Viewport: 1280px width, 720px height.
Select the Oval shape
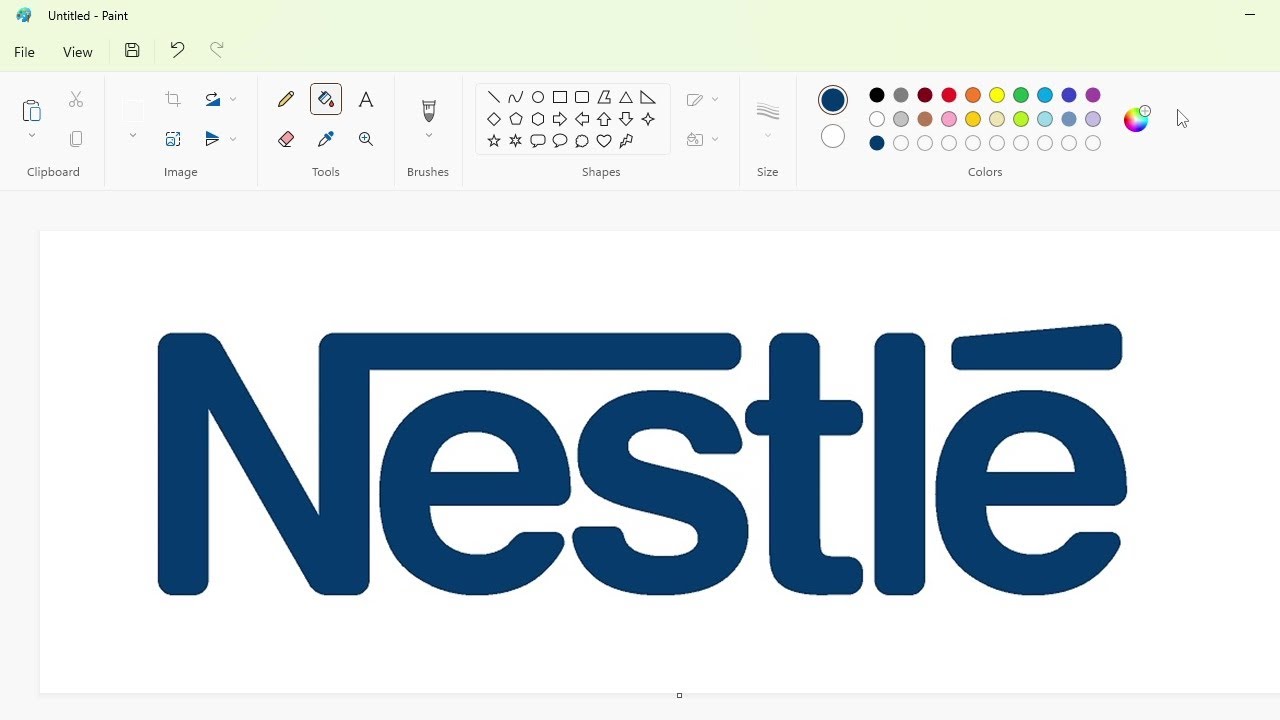click(x=538, y=97)
